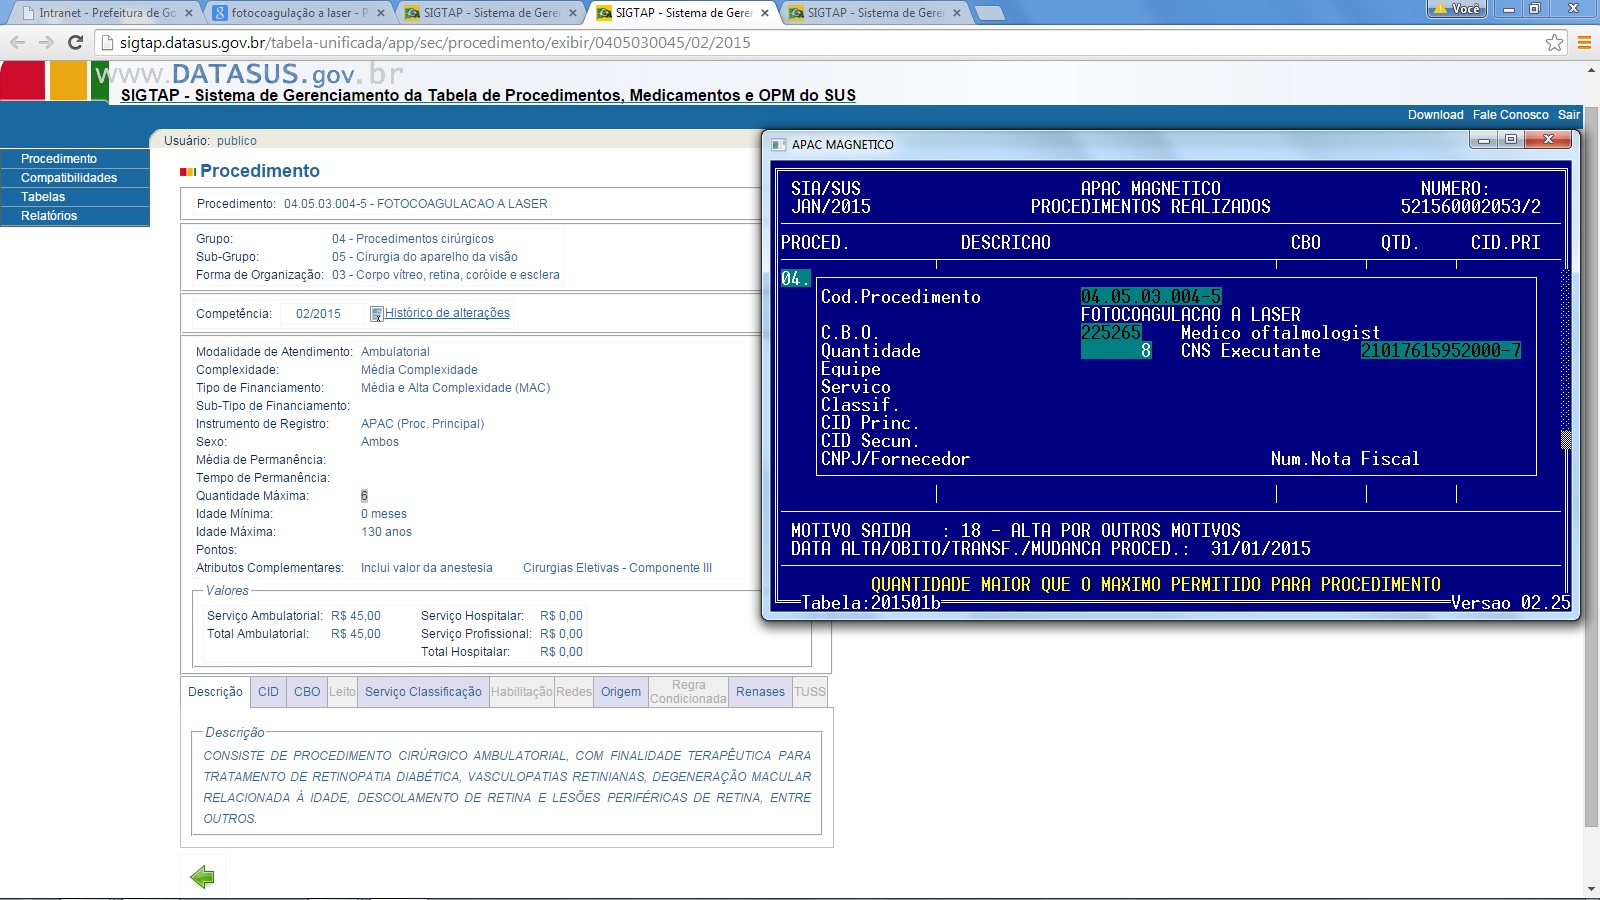Click browser back arrow

[17, 42]
